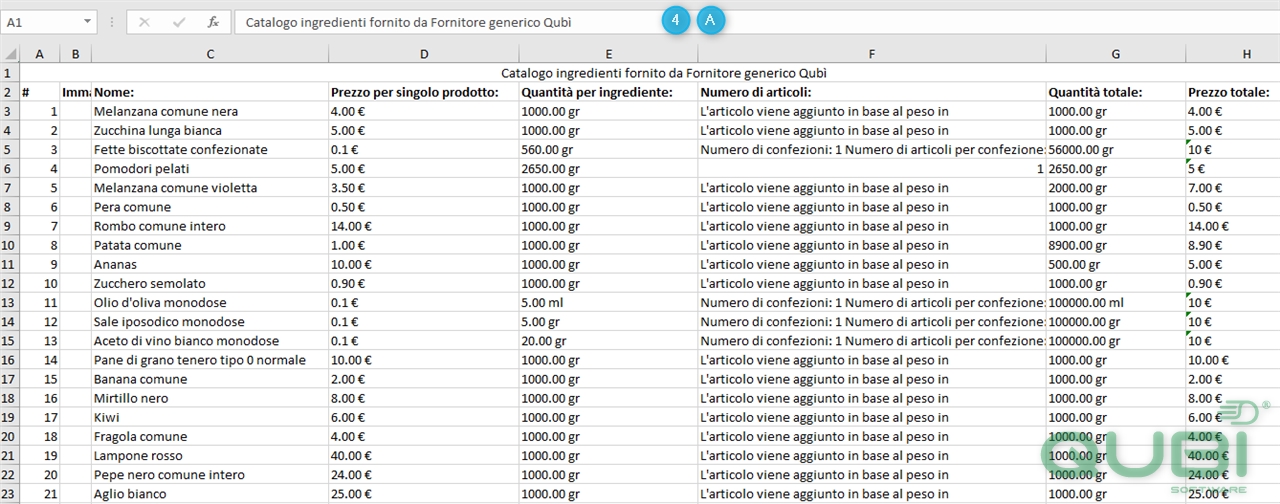Click cell 'Pomodori pelati'
Viewport: 1280px width, 504px height.
pos(210,169)
